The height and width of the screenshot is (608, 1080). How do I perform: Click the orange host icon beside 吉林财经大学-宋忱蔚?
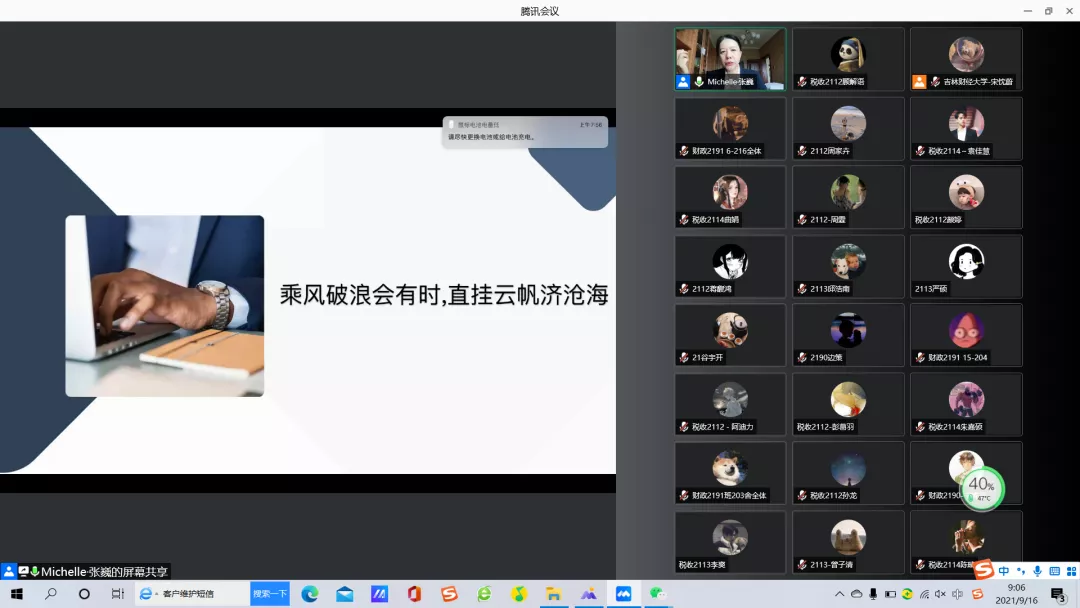(x=919, y=82)
